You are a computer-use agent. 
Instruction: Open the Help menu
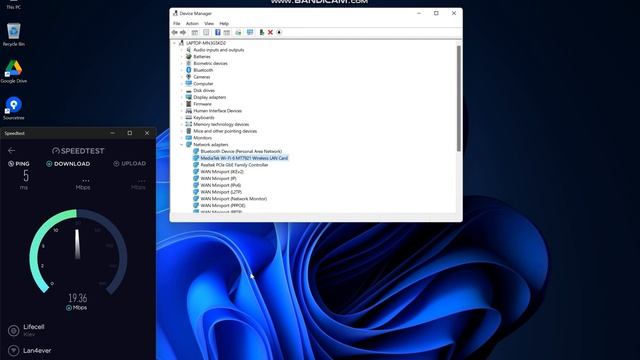point(224,24)
